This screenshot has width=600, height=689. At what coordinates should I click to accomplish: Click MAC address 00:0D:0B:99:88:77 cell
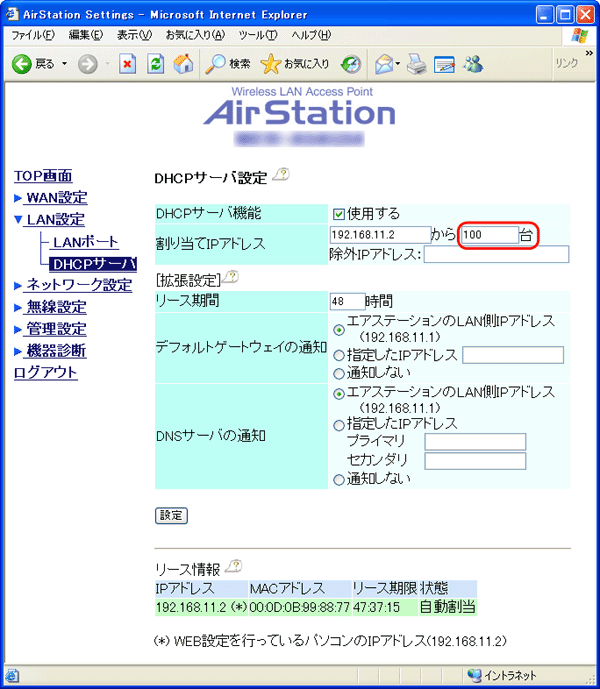(299, 607)
